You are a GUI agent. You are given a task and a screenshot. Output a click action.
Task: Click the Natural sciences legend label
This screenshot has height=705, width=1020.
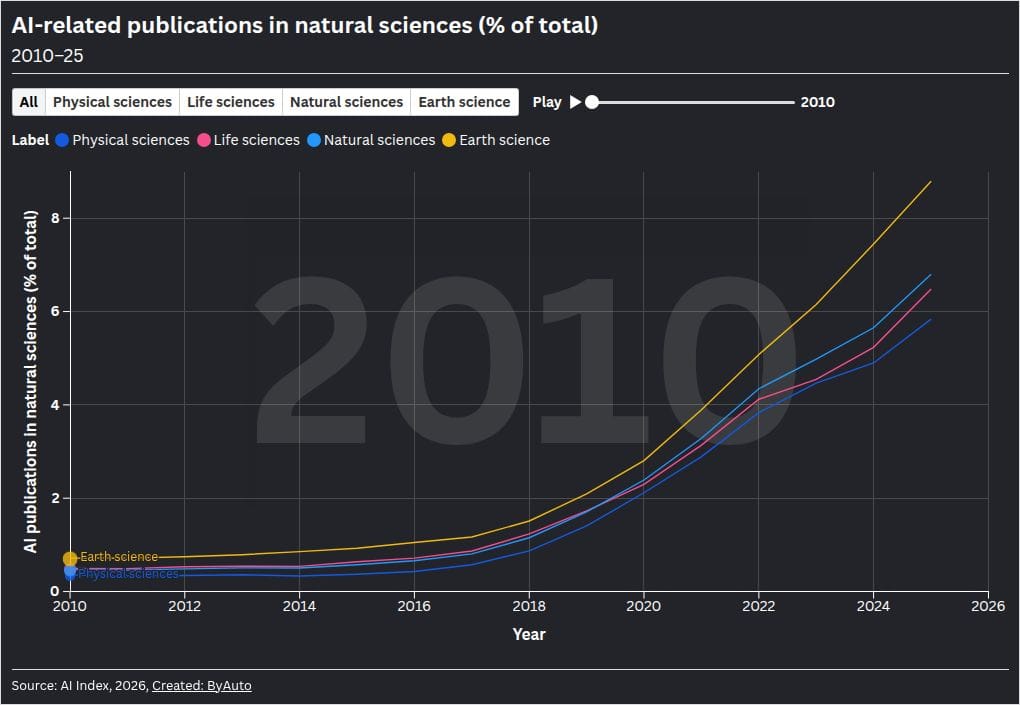(379, 140)
